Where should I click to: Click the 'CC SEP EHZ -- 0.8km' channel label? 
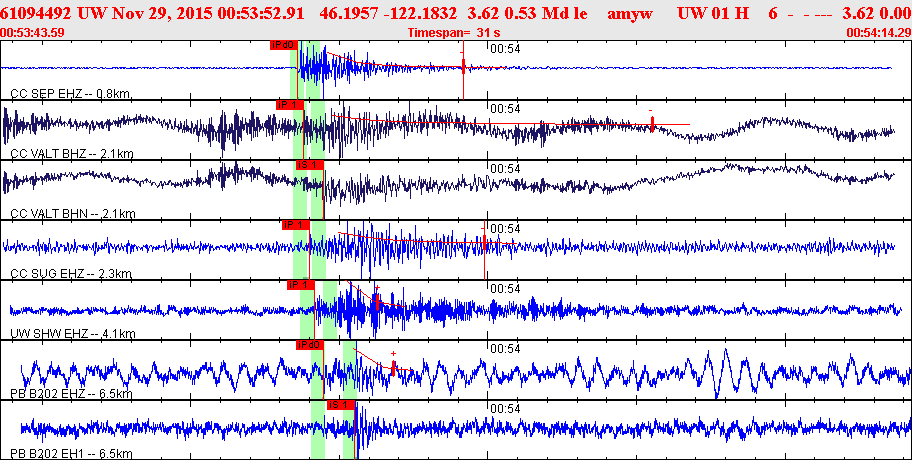coord(71,93)
